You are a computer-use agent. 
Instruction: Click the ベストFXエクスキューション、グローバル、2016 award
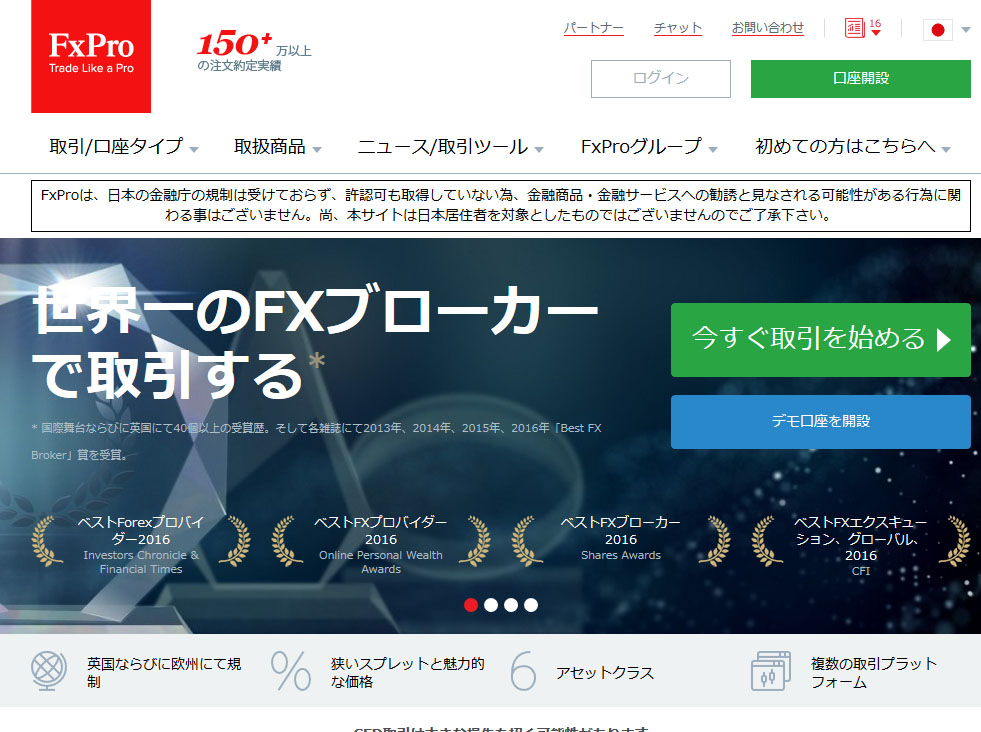(x=861, y=544)
